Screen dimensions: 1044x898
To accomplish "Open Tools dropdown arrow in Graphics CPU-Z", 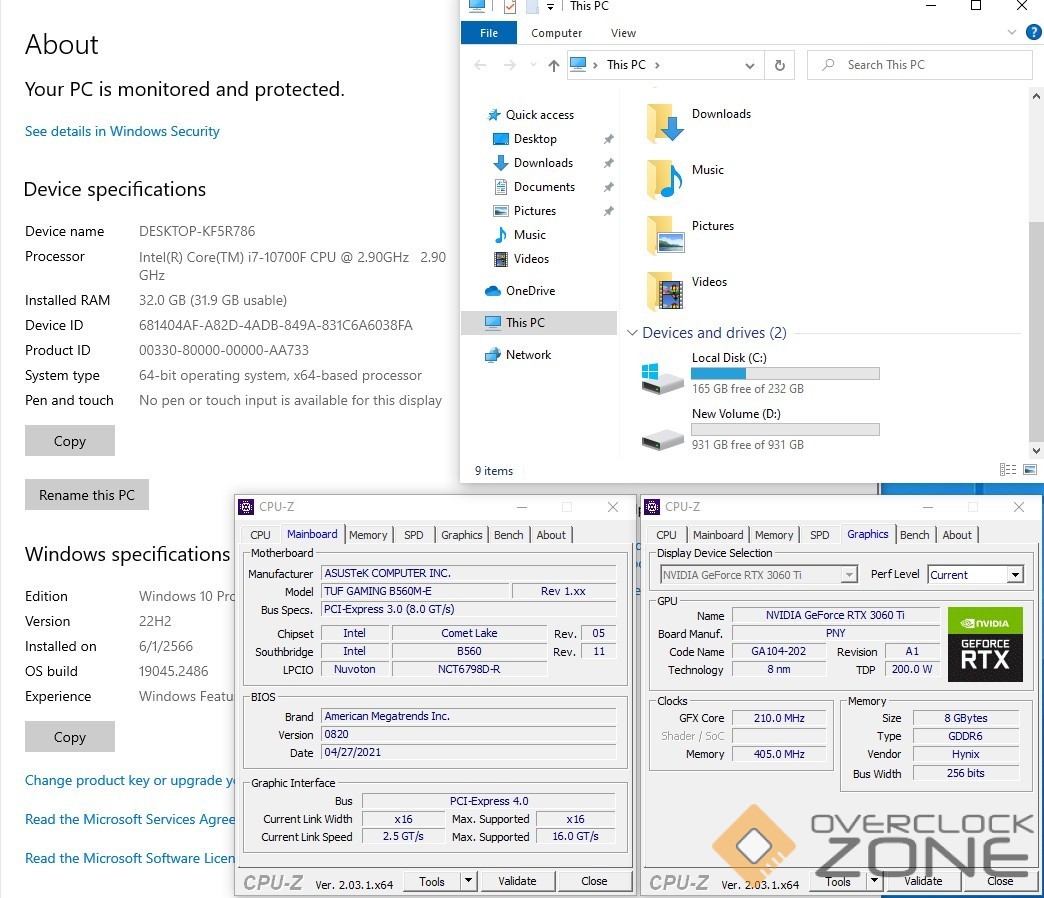I will (x=874, y=881).
